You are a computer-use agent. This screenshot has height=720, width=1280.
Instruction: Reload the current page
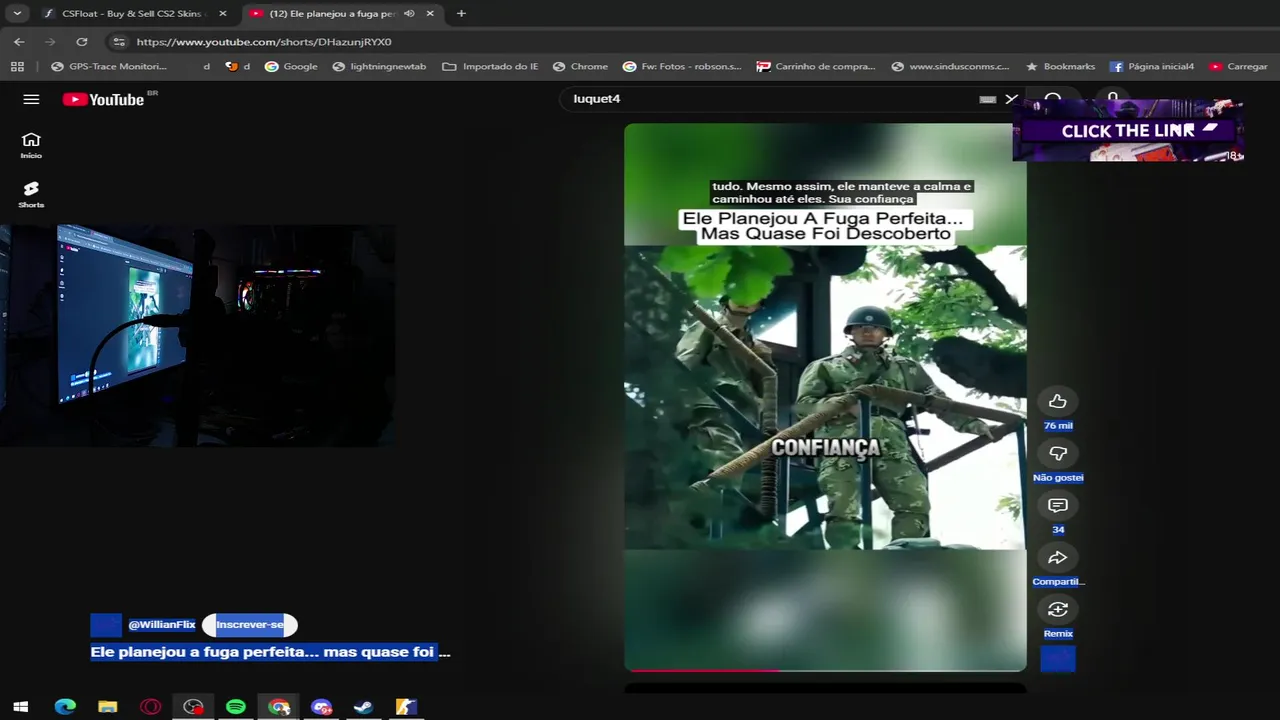82,42
